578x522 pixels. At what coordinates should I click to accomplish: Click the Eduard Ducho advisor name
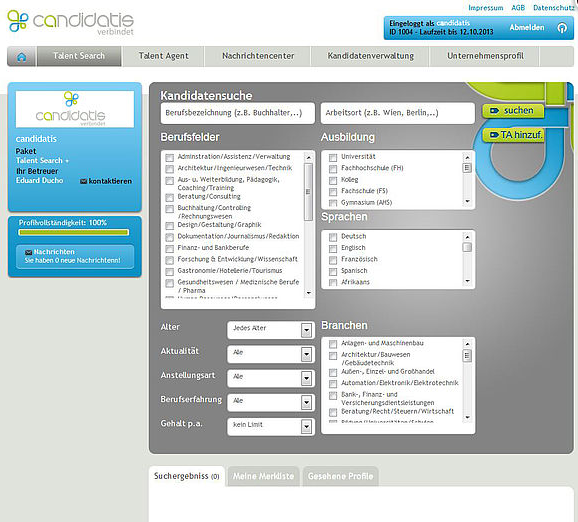click(39, 181)
